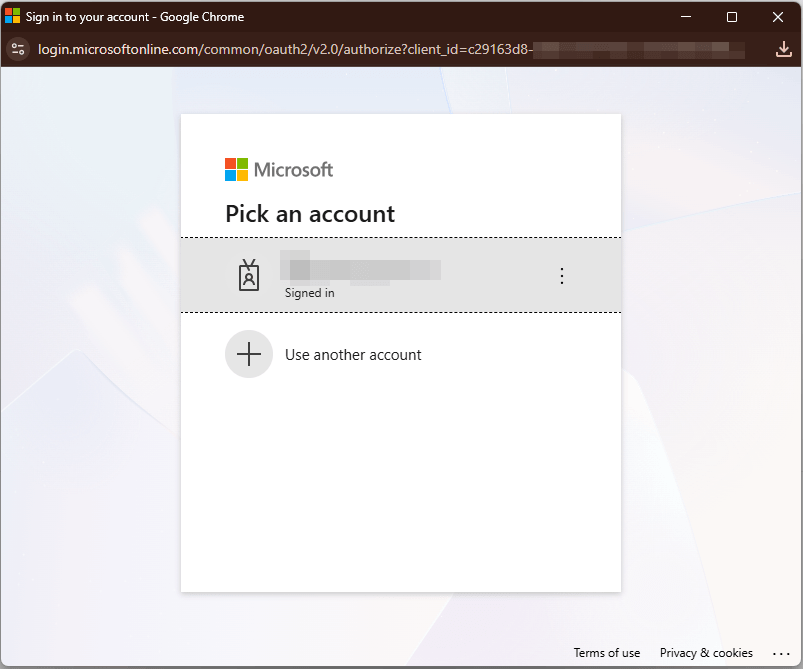Minimize the Chrome sign-in window
This screenshot has height=669, width=803.
coord(686,17)
